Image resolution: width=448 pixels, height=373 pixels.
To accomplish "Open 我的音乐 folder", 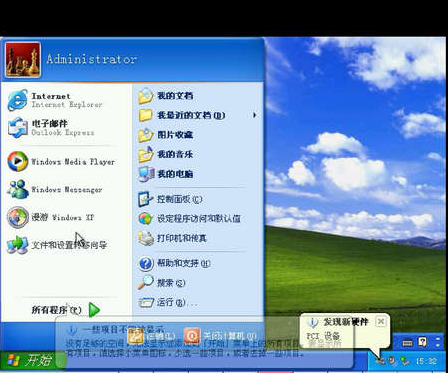I will pos(198,154).
